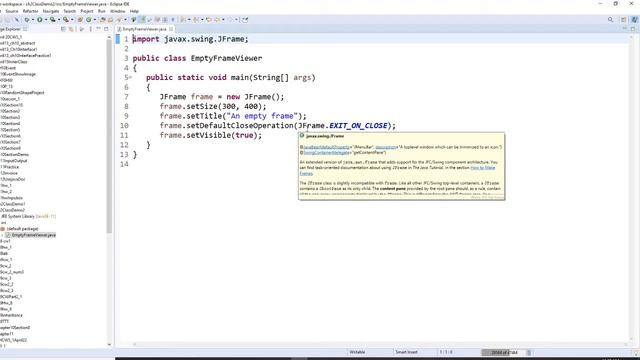The height and width of the screenshot is (360, 640).
Task: Maximize the editor area
Action: click(x=633, y=29)
